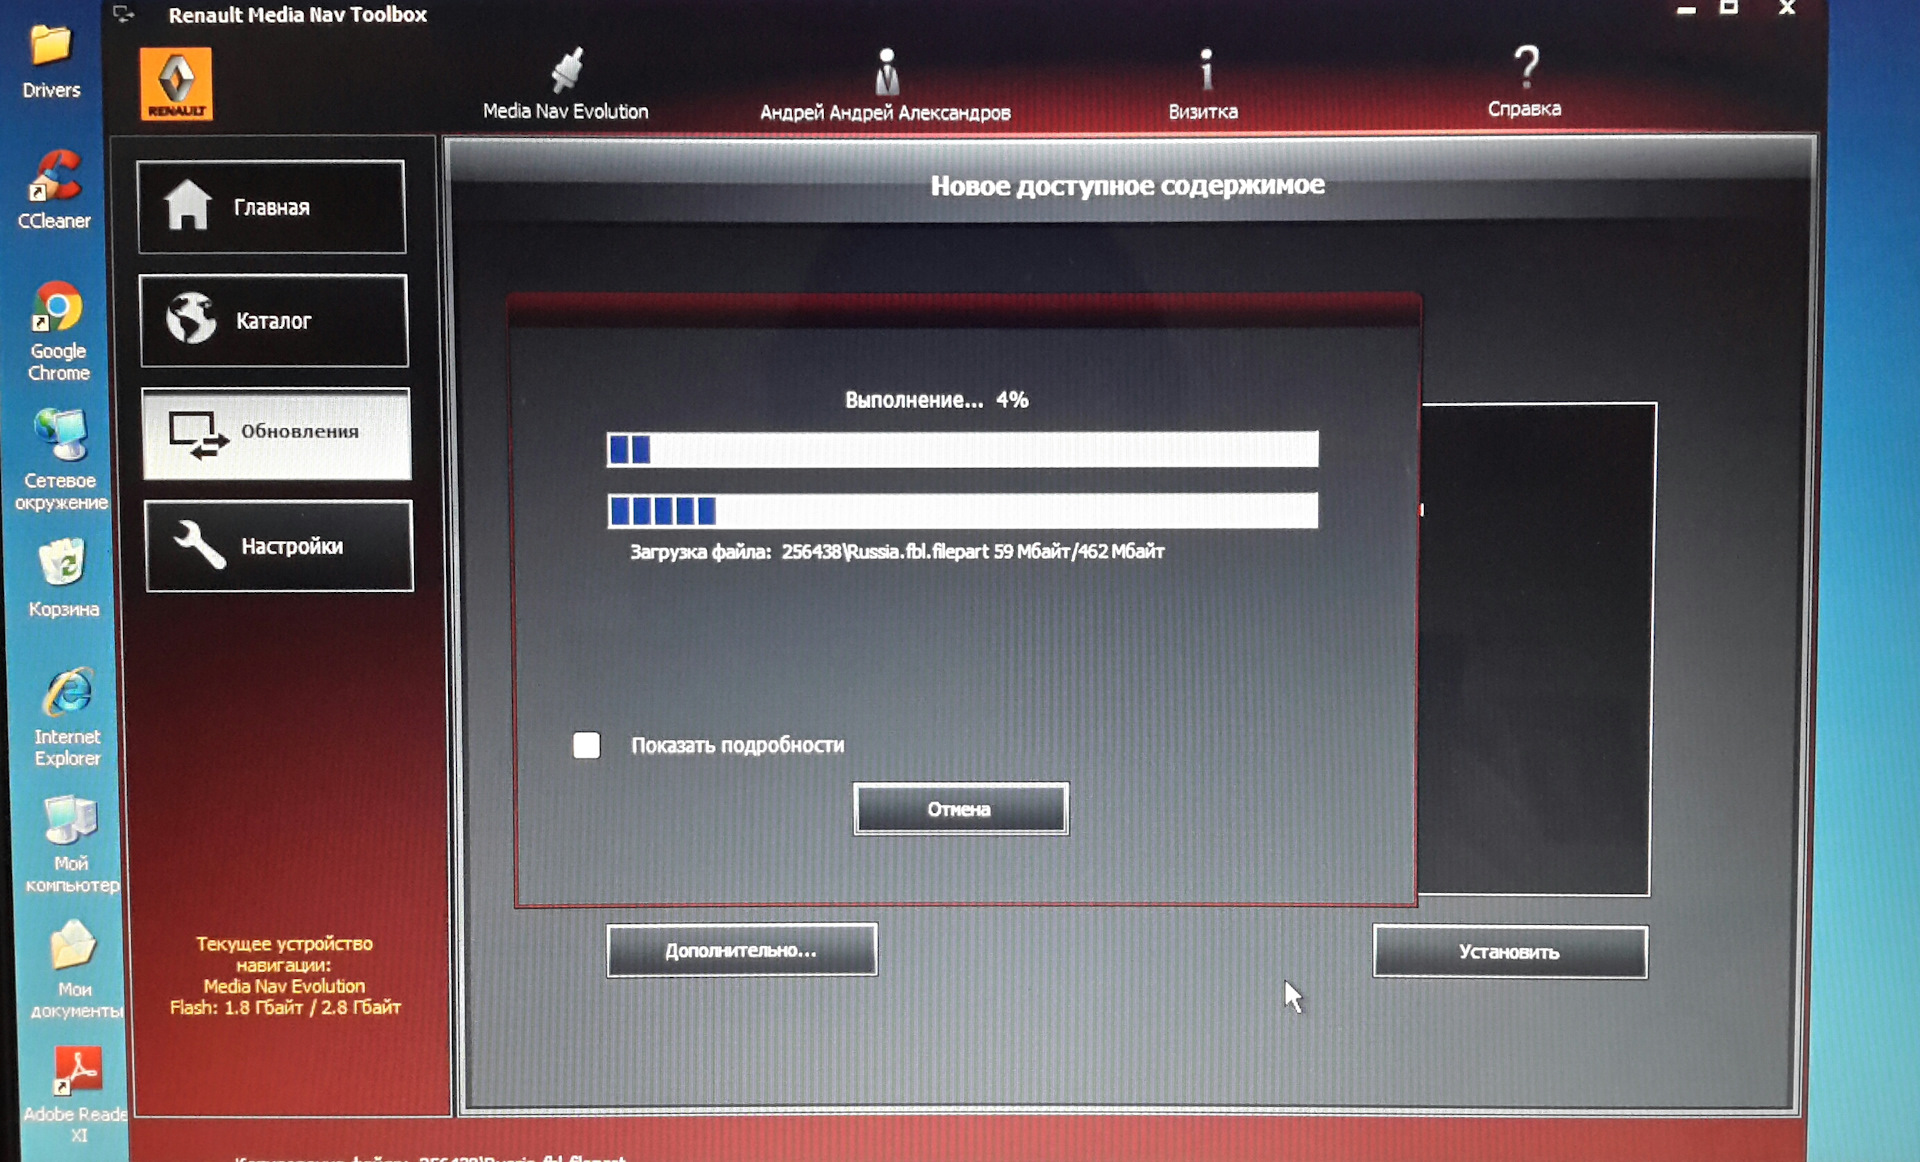Click the Дополнительно... button
The image size is (1920, 1162).
[741, 950]
